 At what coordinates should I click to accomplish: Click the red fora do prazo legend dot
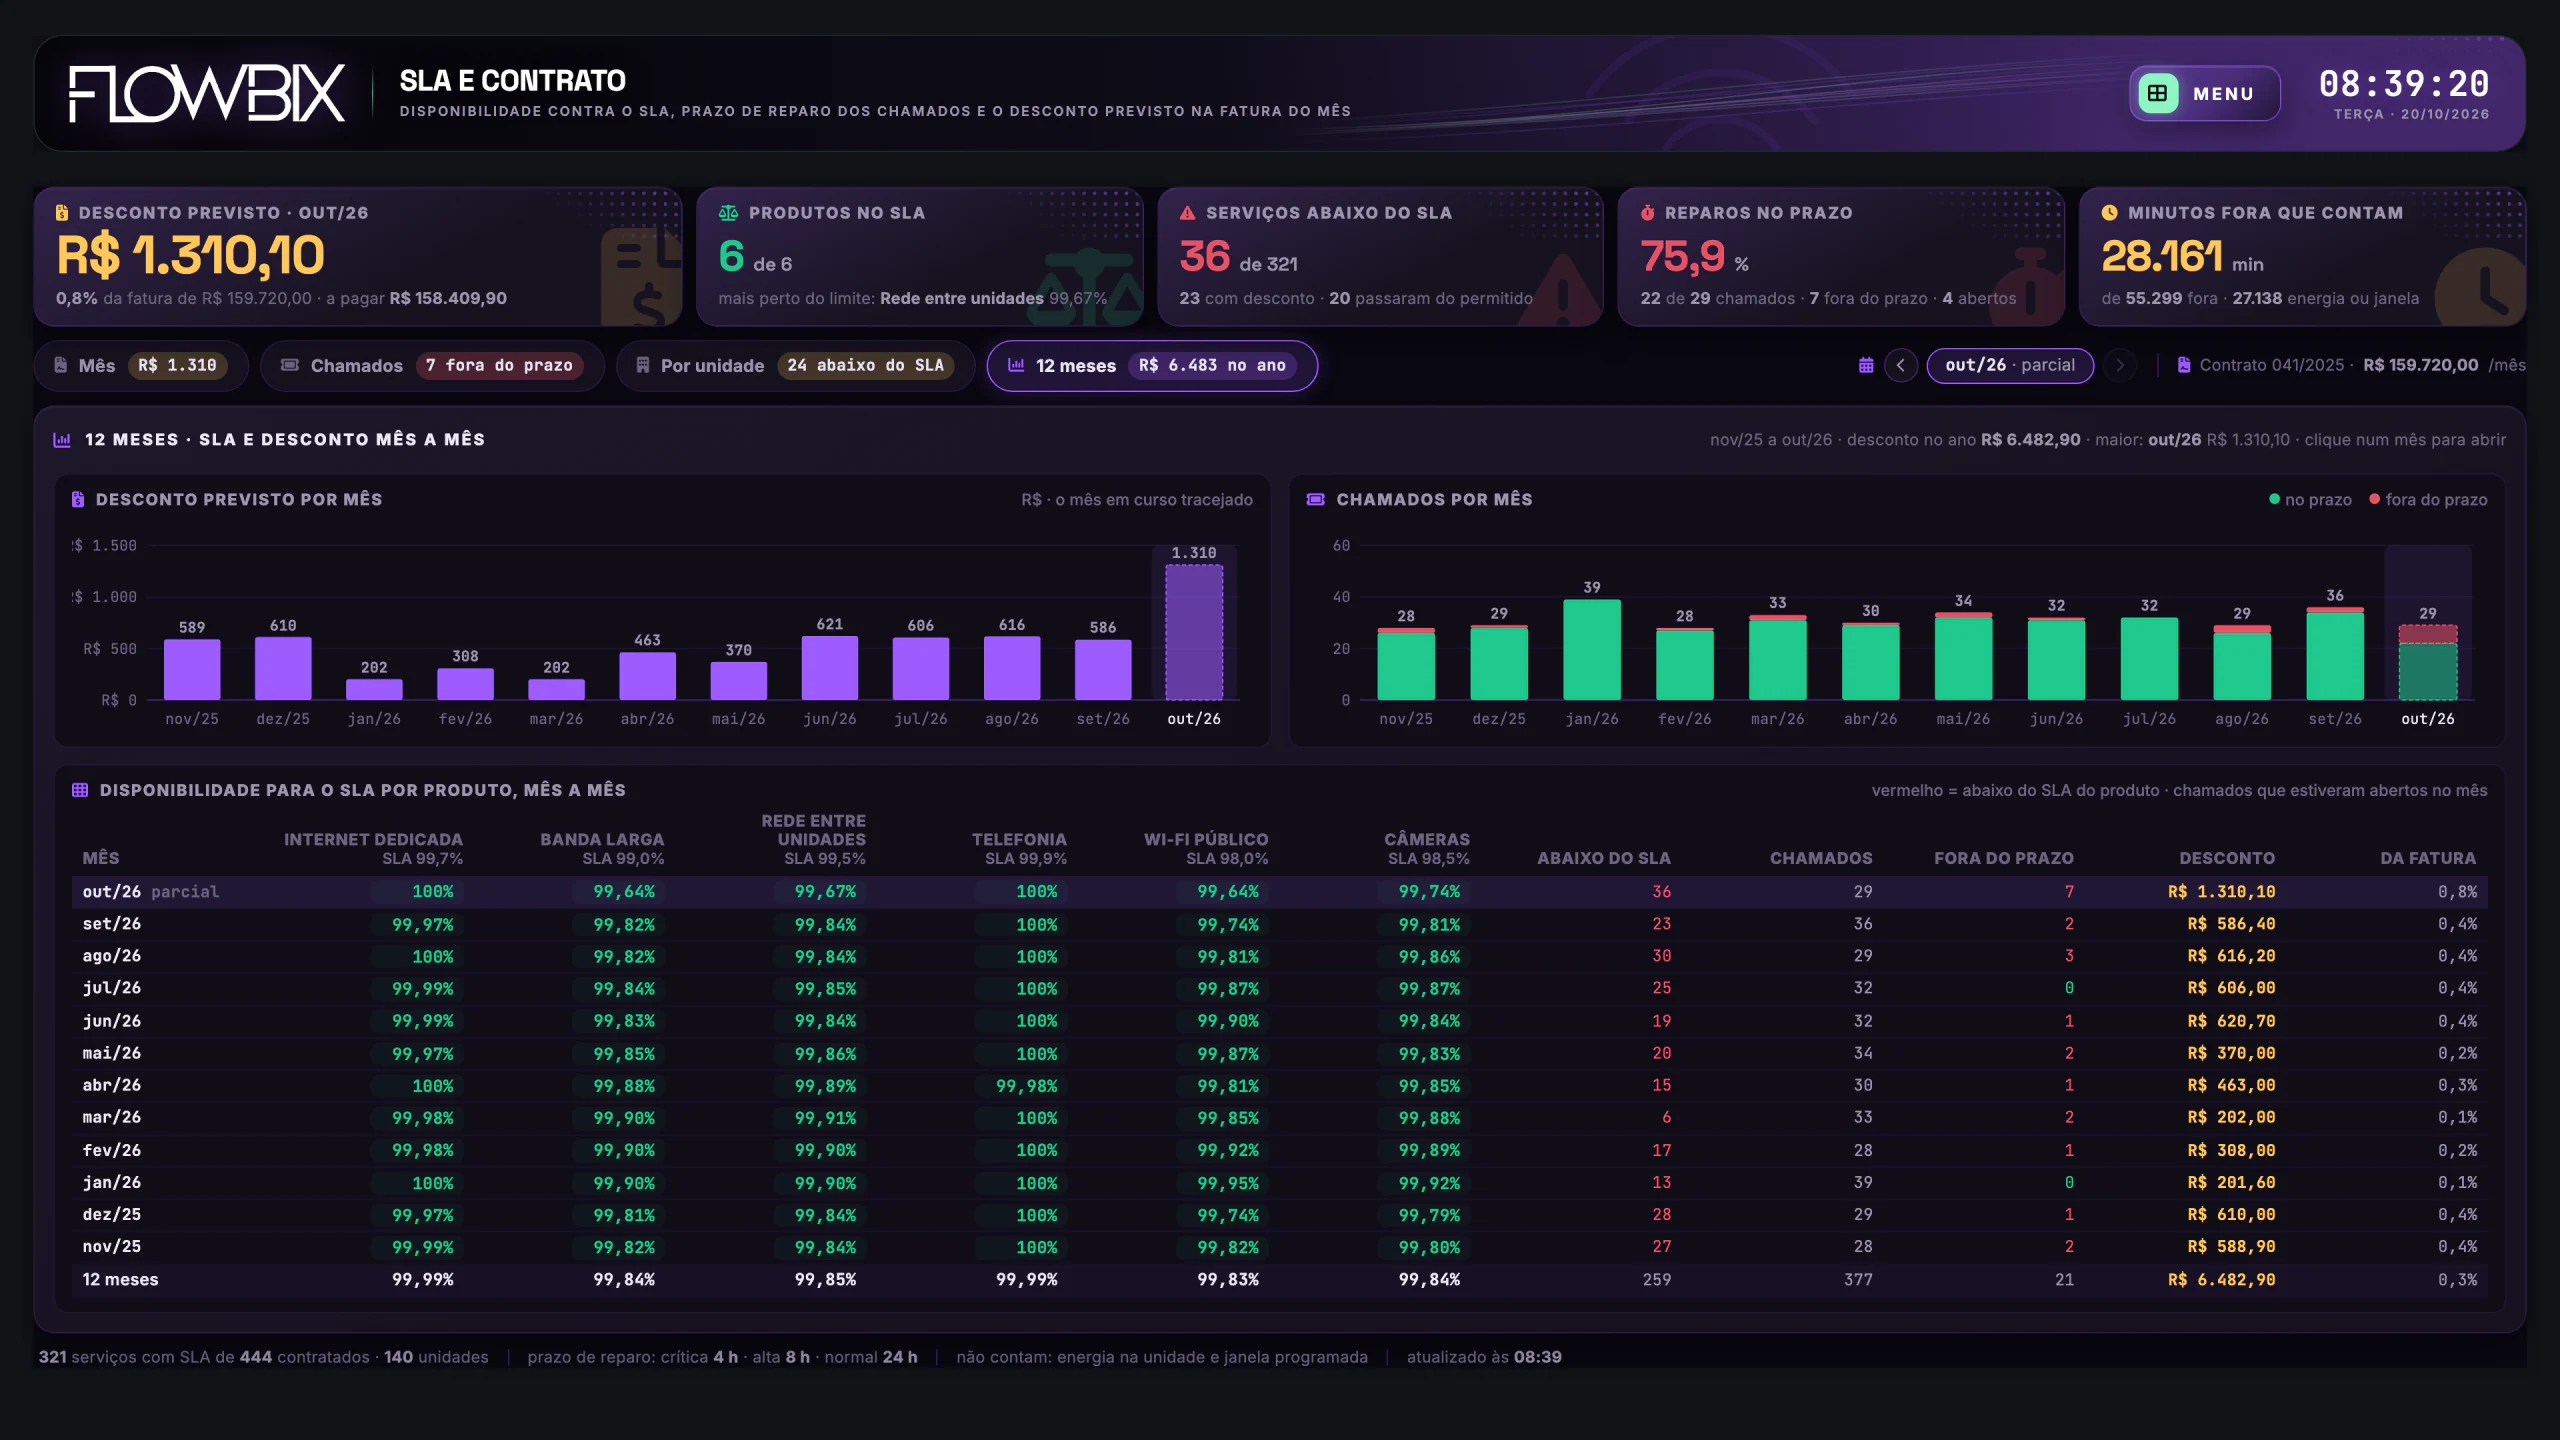click(2374, 499)
